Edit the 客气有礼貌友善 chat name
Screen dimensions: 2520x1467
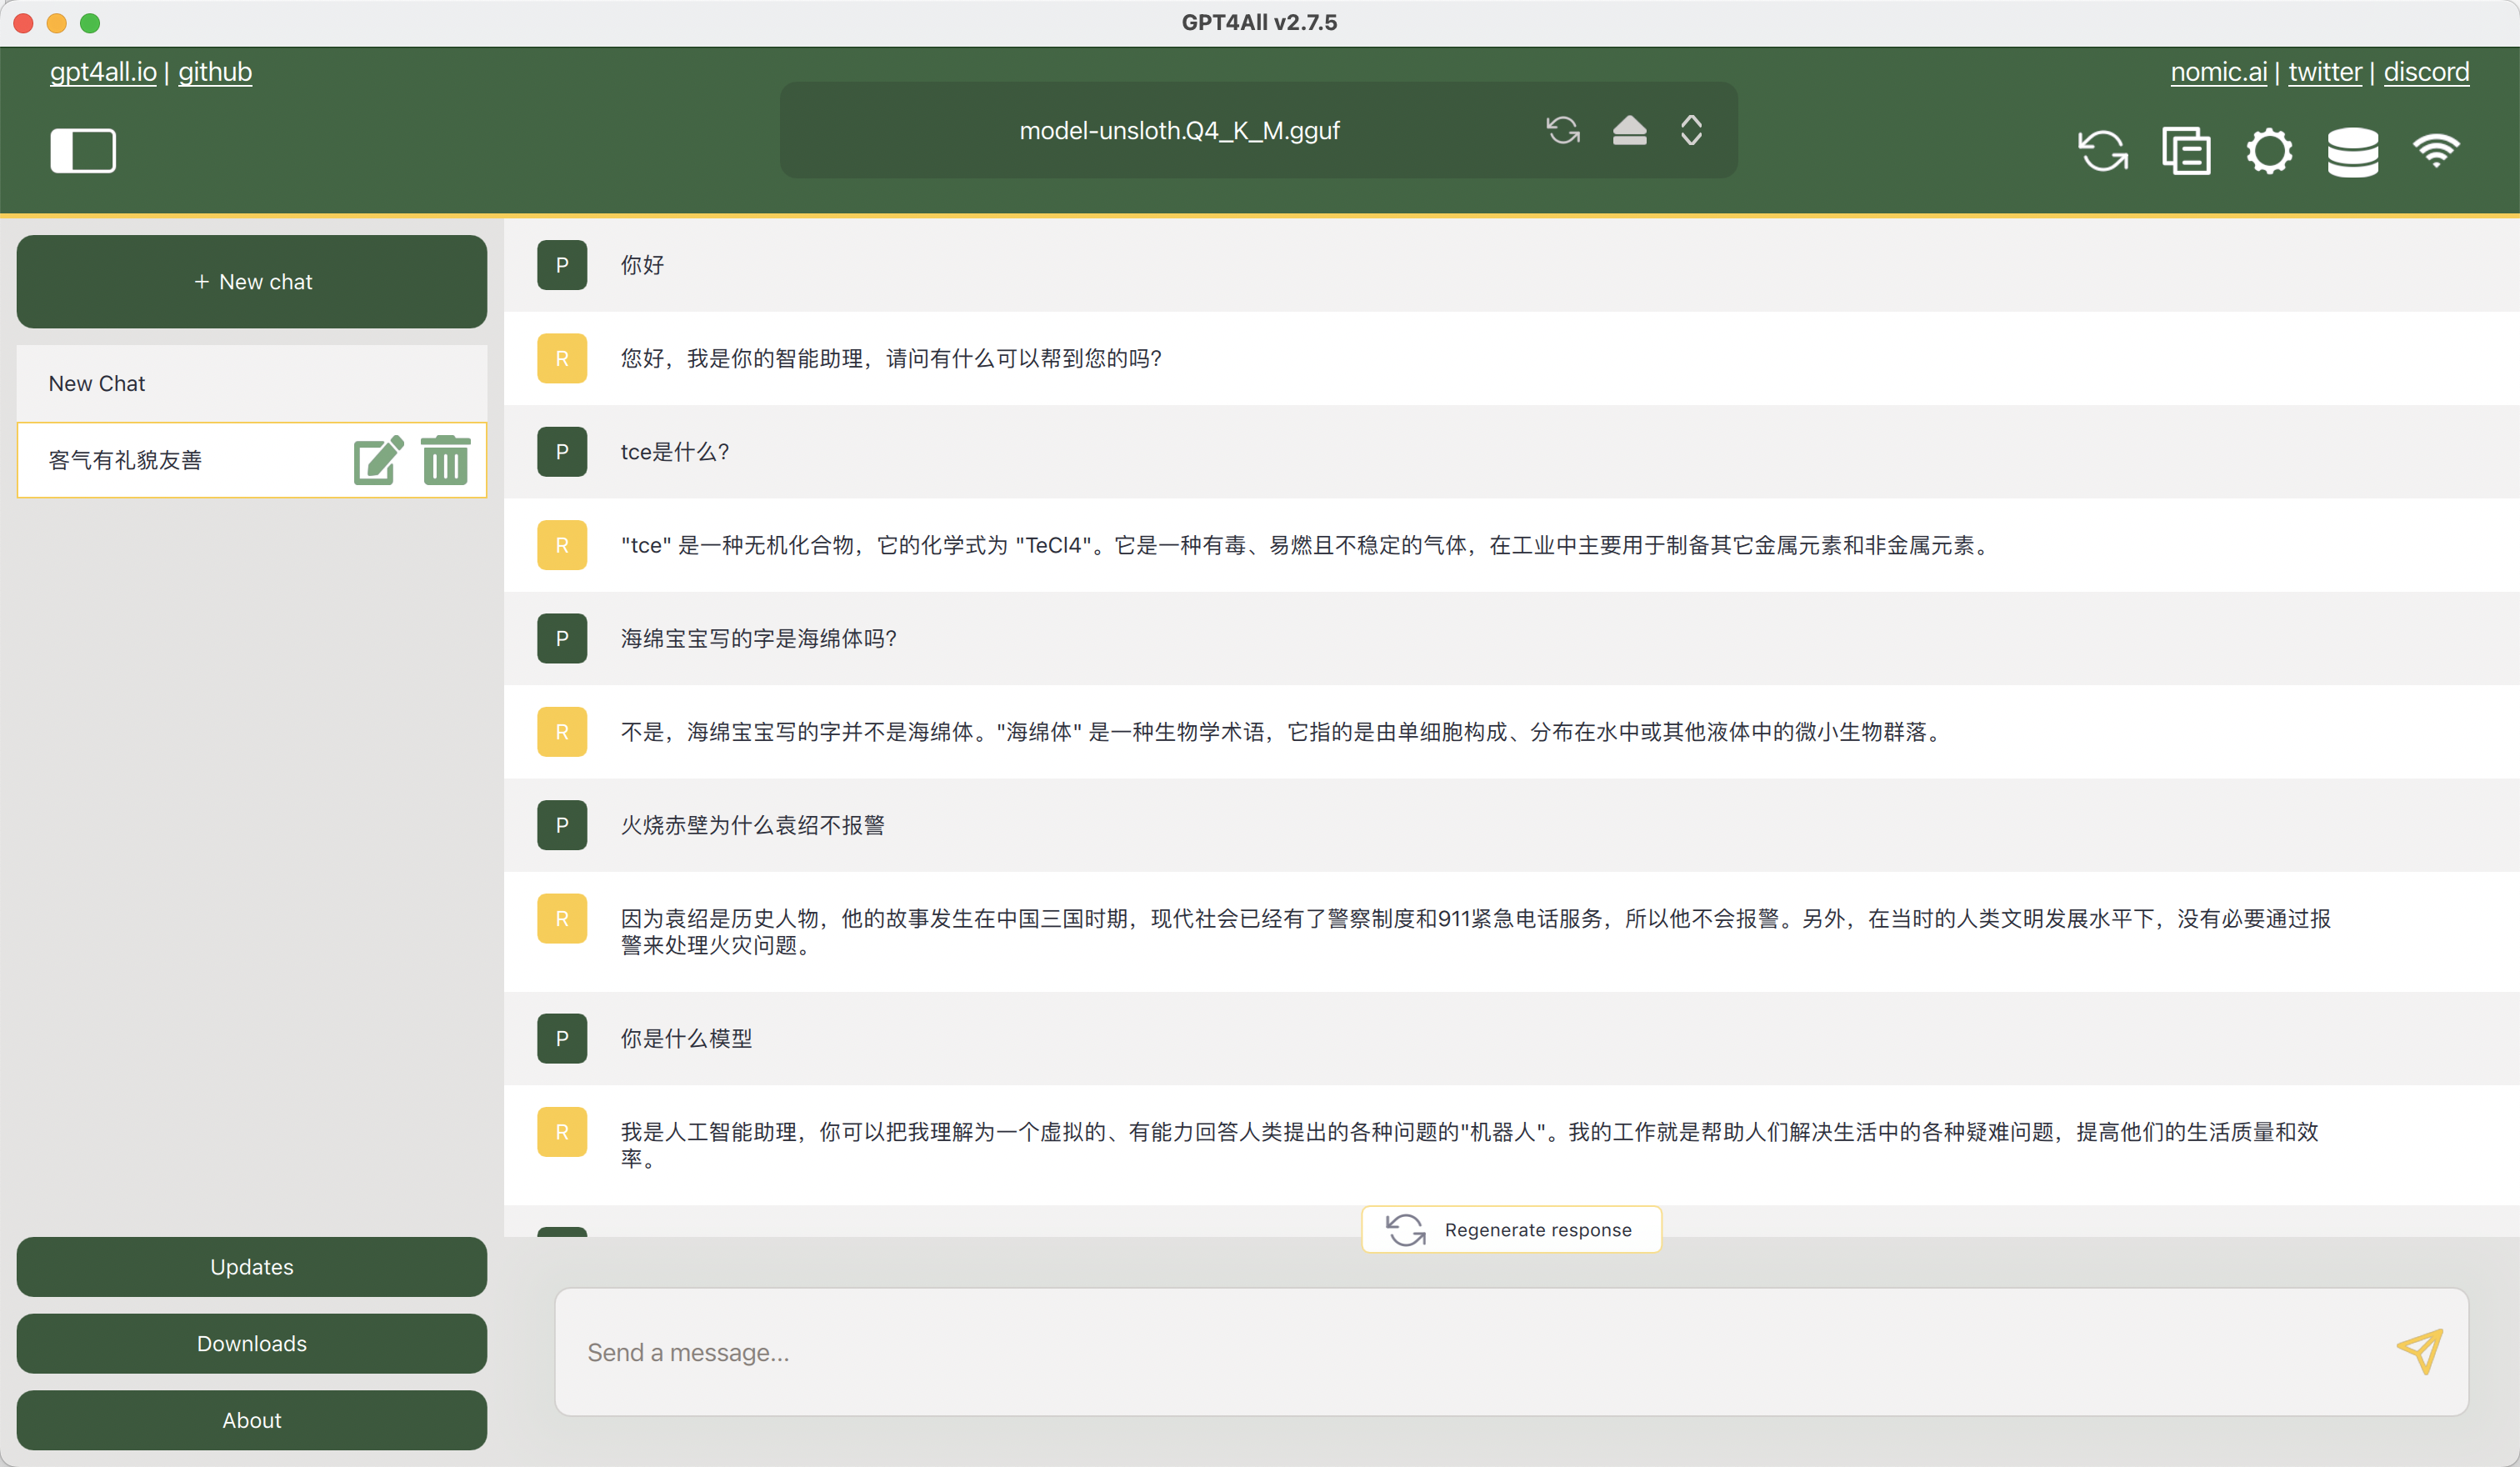[379, 460]
